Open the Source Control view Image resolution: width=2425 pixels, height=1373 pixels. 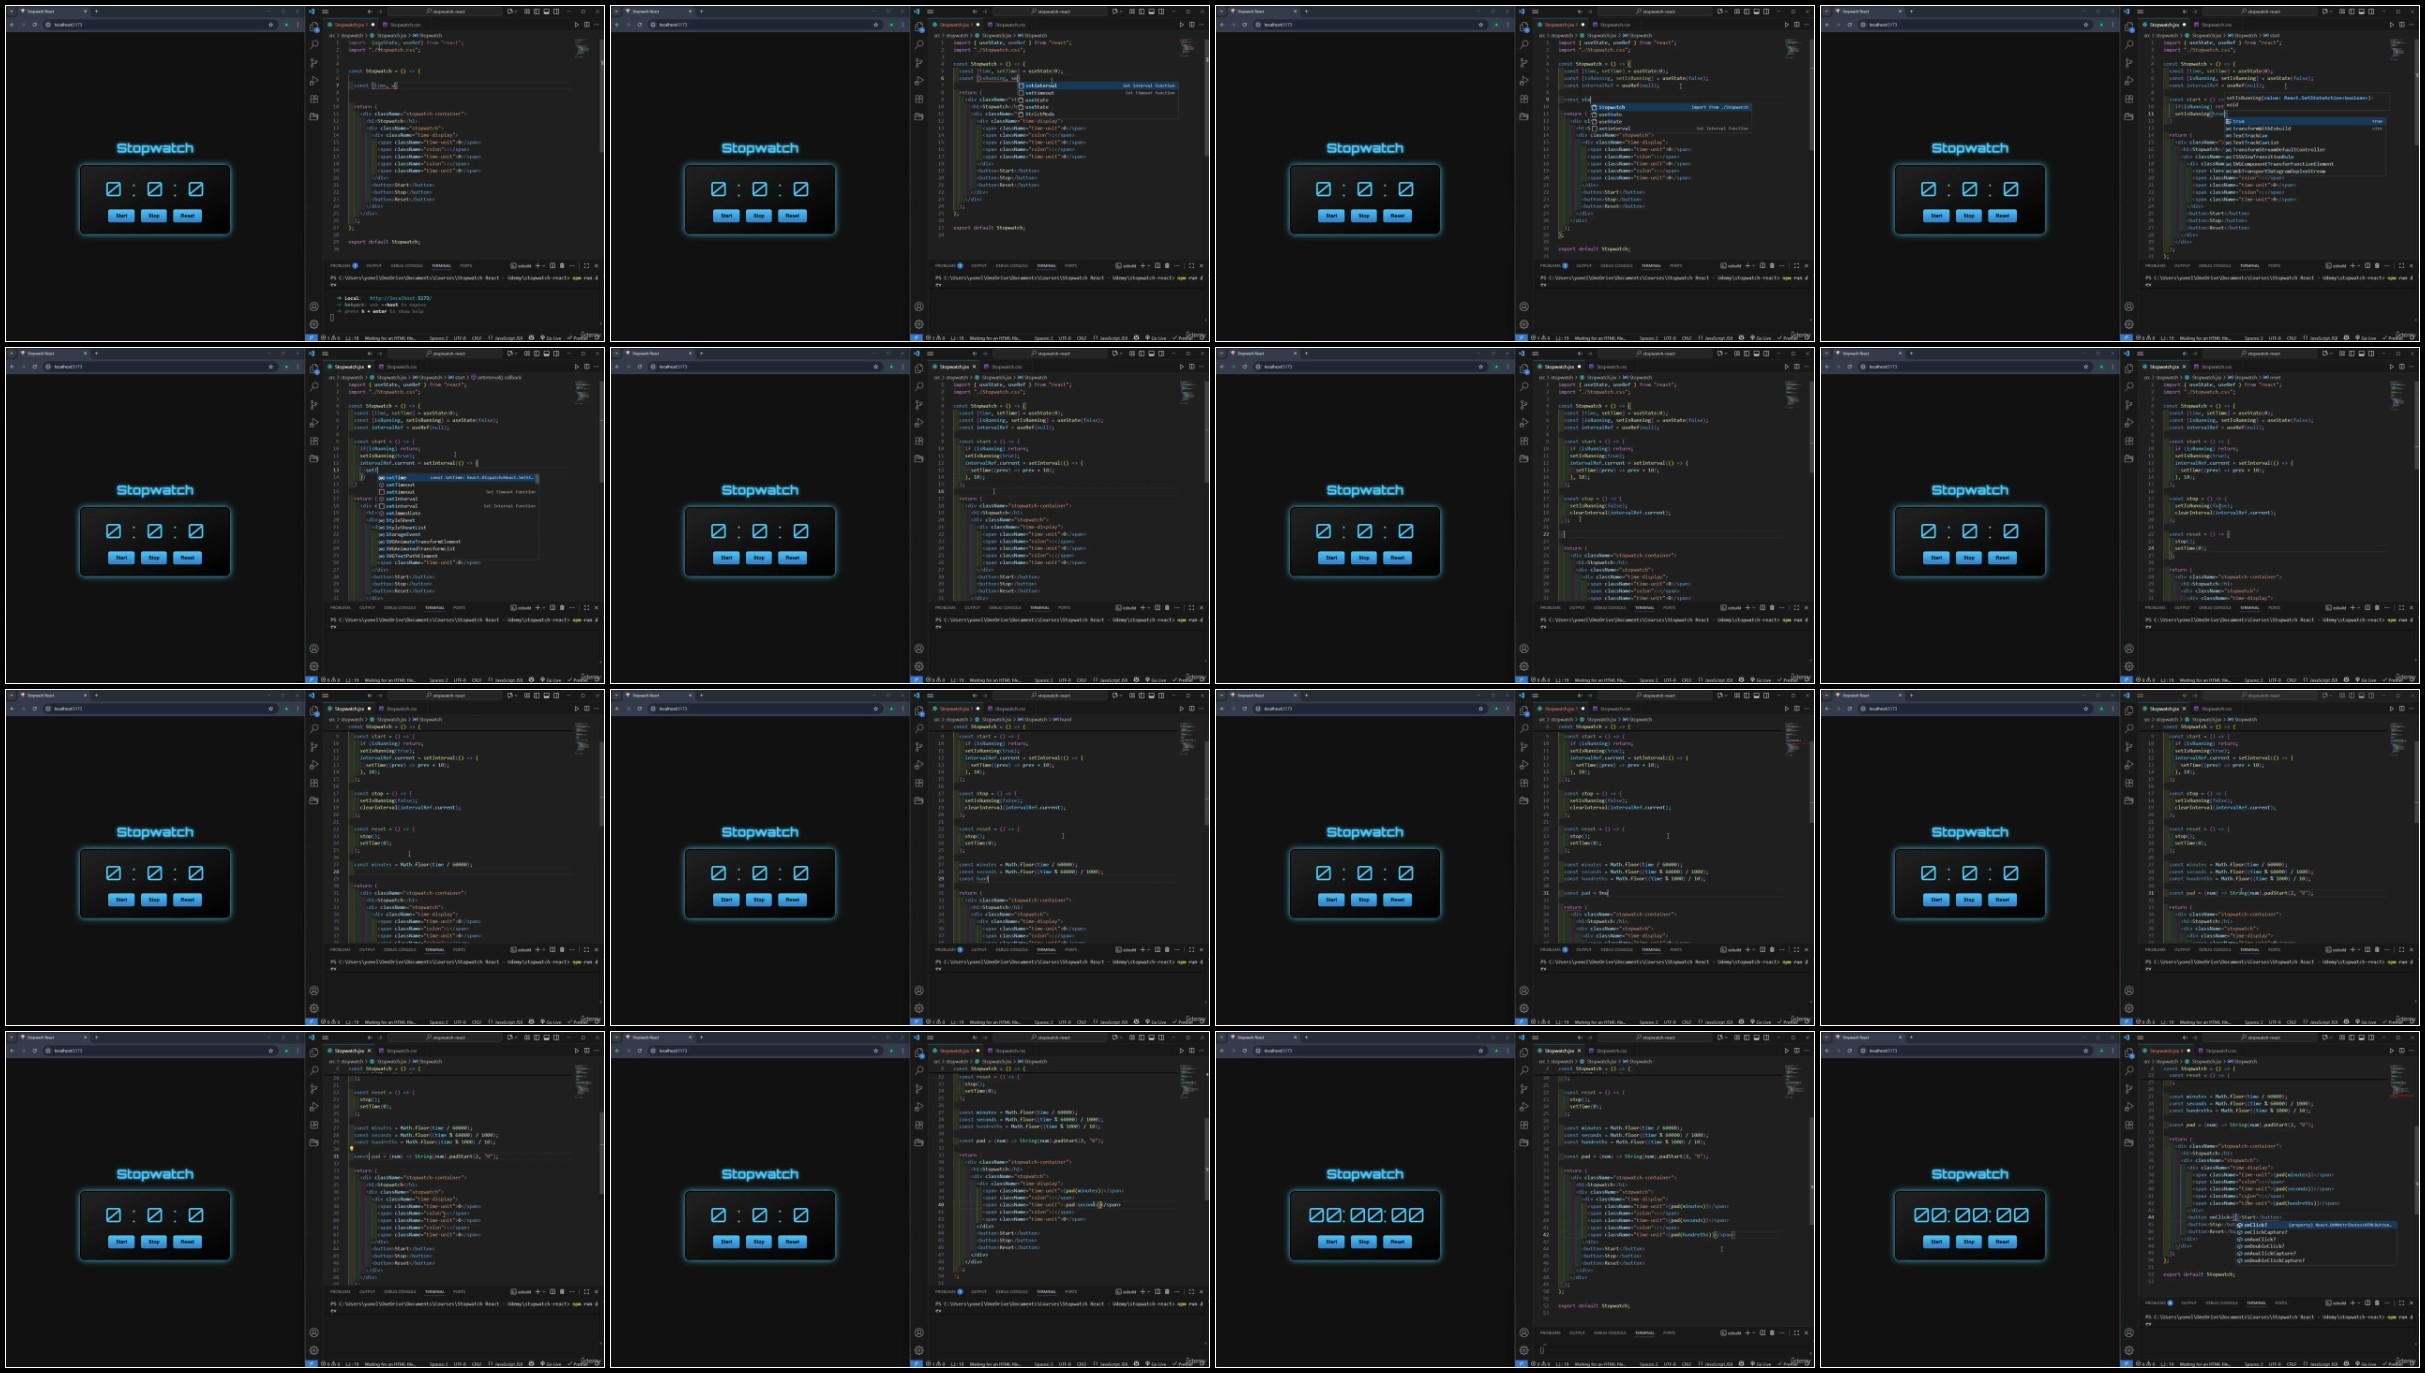pyautogui.click(x=314, y=62)
